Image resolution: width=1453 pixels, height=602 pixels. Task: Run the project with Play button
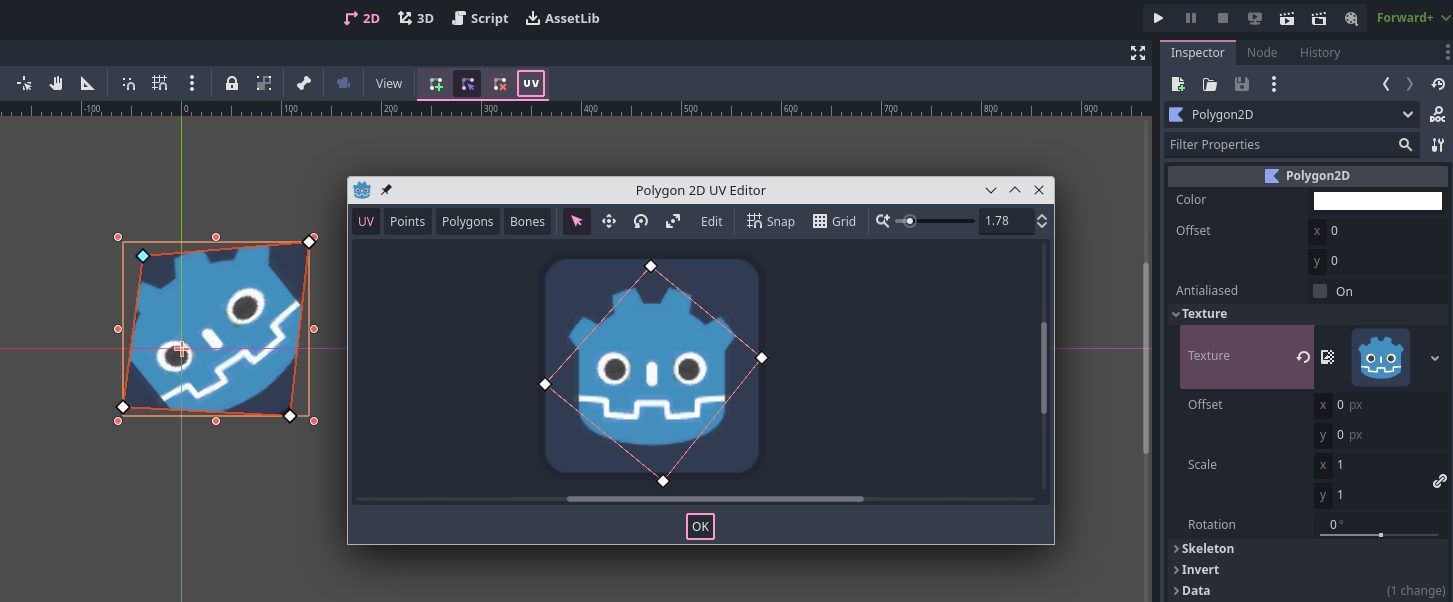1158,18
